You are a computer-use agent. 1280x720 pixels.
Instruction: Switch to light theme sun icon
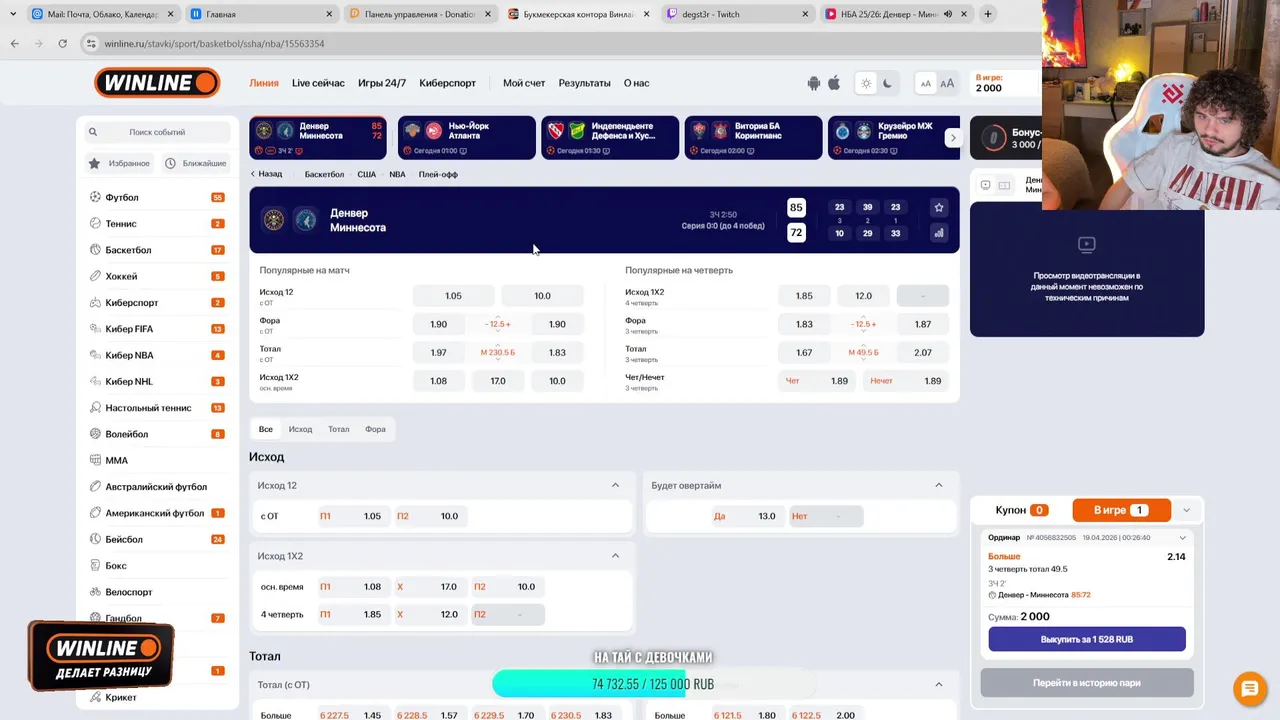click(x=866, y=84)
